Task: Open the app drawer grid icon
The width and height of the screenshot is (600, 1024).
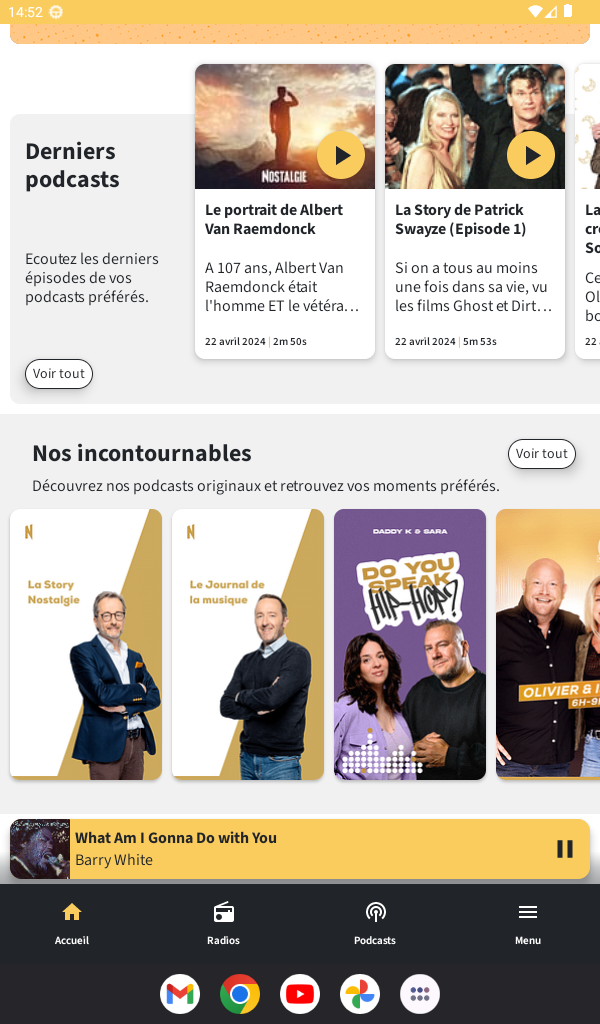Action: point(420,994)
